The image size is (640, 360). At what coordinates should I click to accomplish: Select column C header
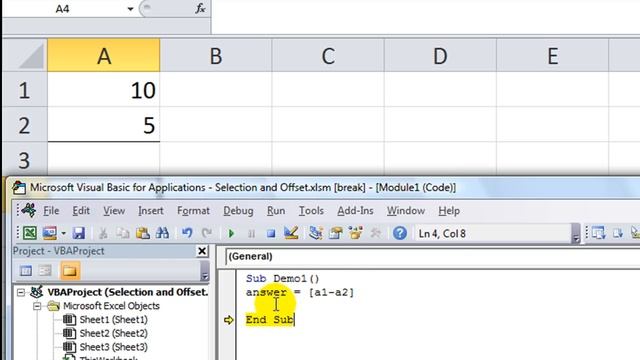tap(328, 56)
